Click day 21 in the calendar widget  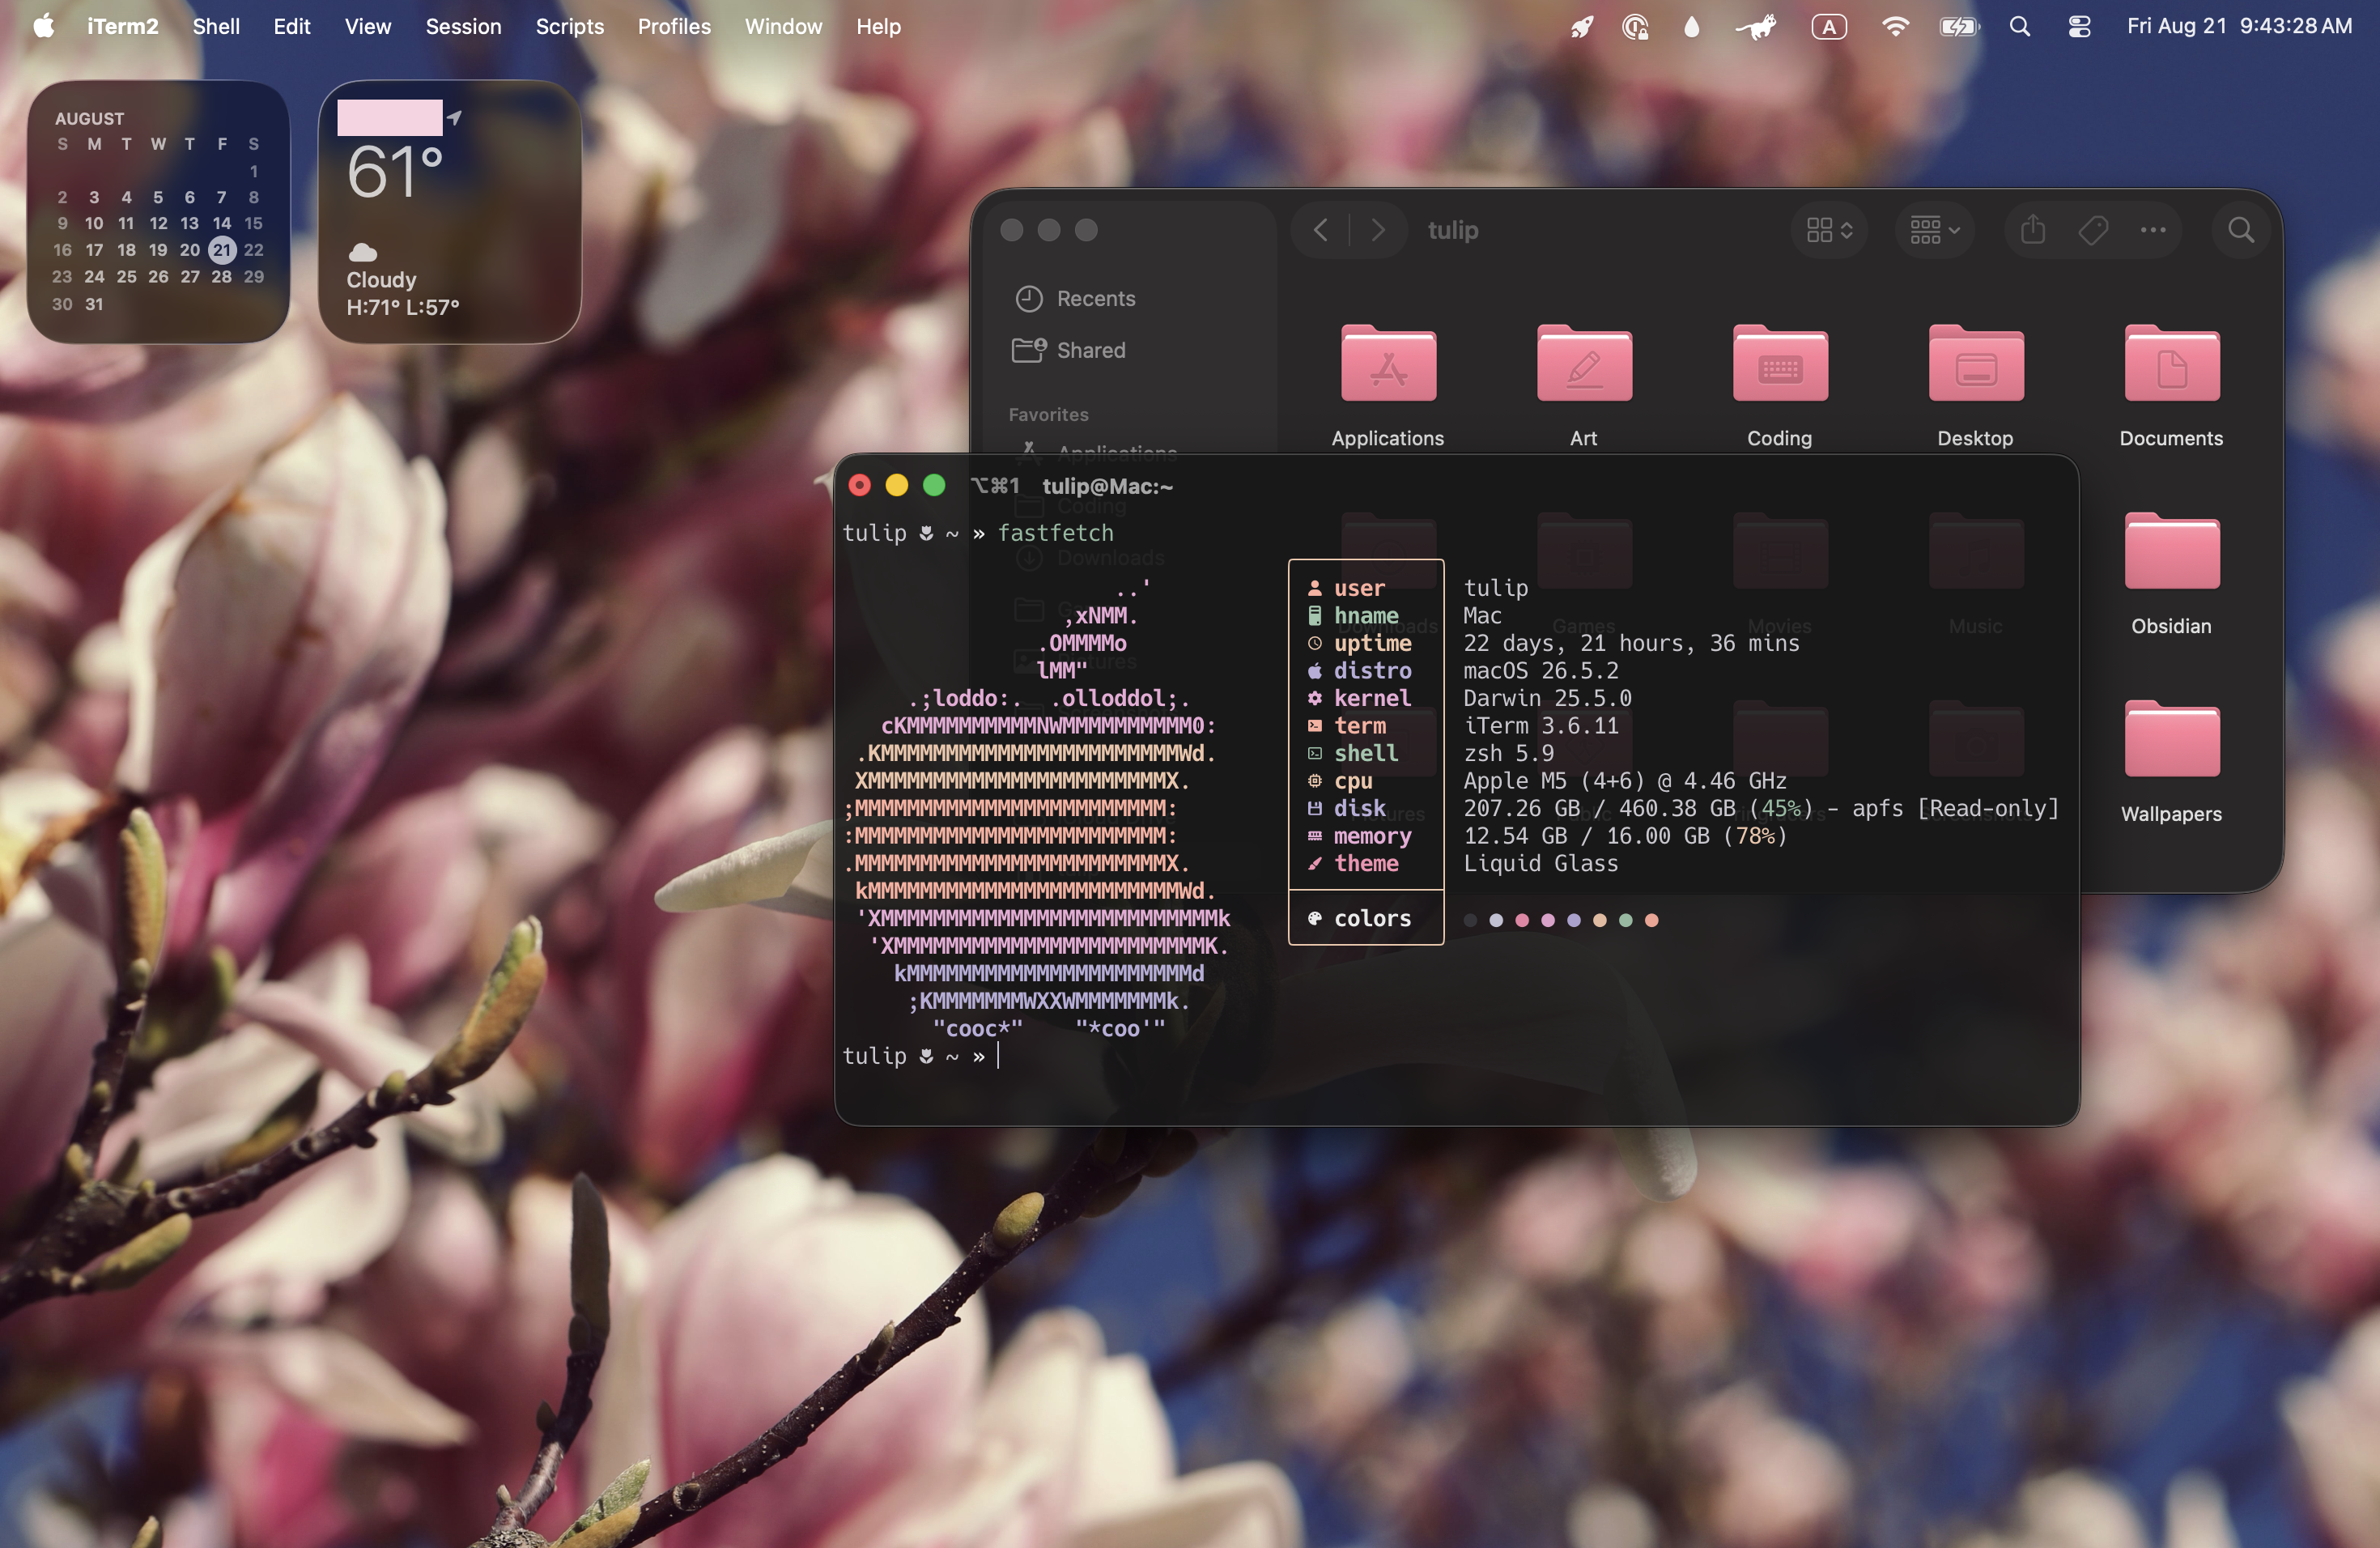tap(222, 250)
